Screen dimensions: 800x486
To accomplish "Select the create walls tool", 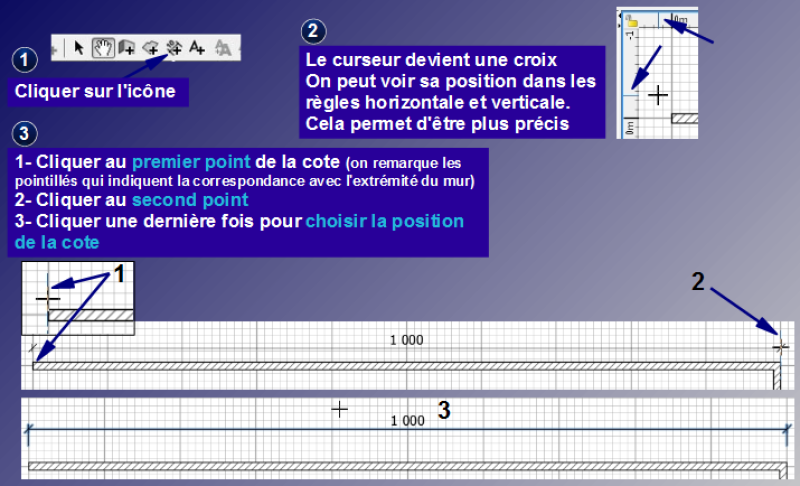I will click(x=126, y=46).
